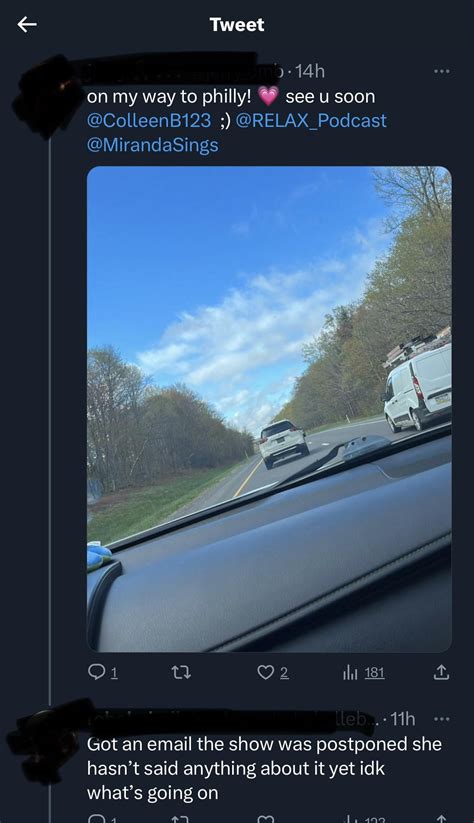Open the profile avatar of the first tweet author

click(x=45, y=97)
